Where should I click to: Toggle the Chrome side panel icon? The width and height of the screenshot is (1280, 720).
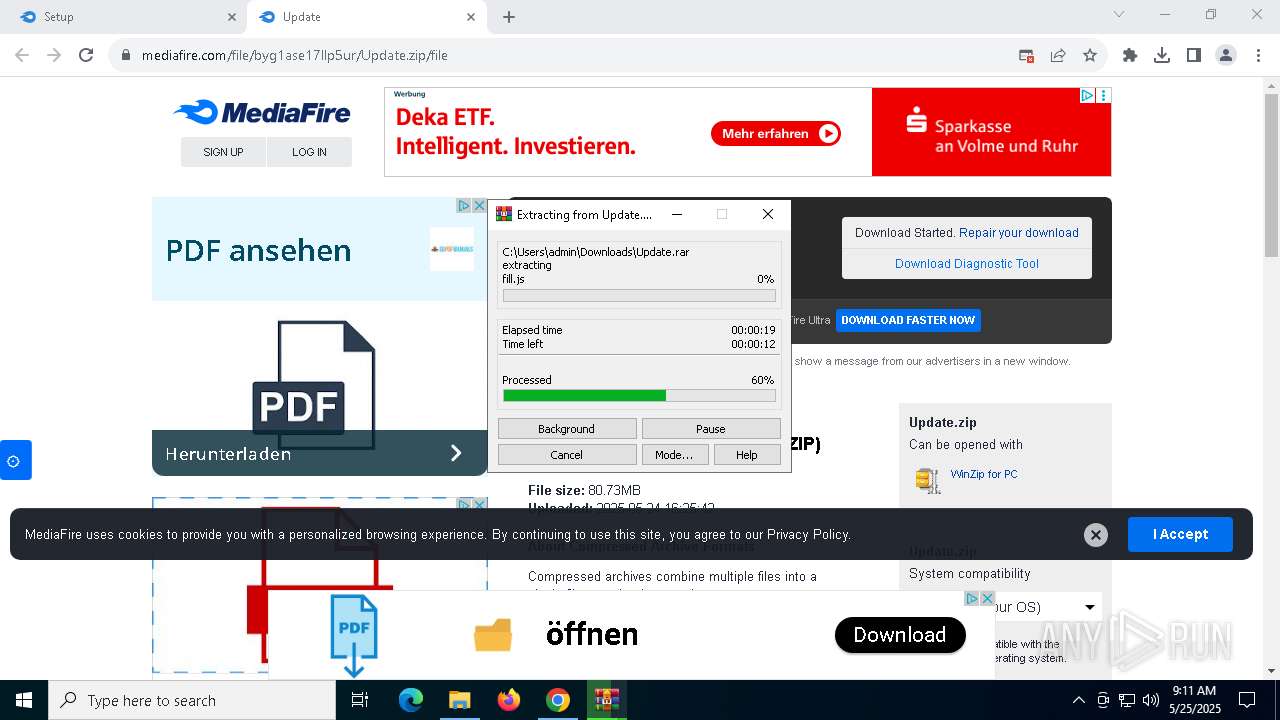pos(1194,56)
